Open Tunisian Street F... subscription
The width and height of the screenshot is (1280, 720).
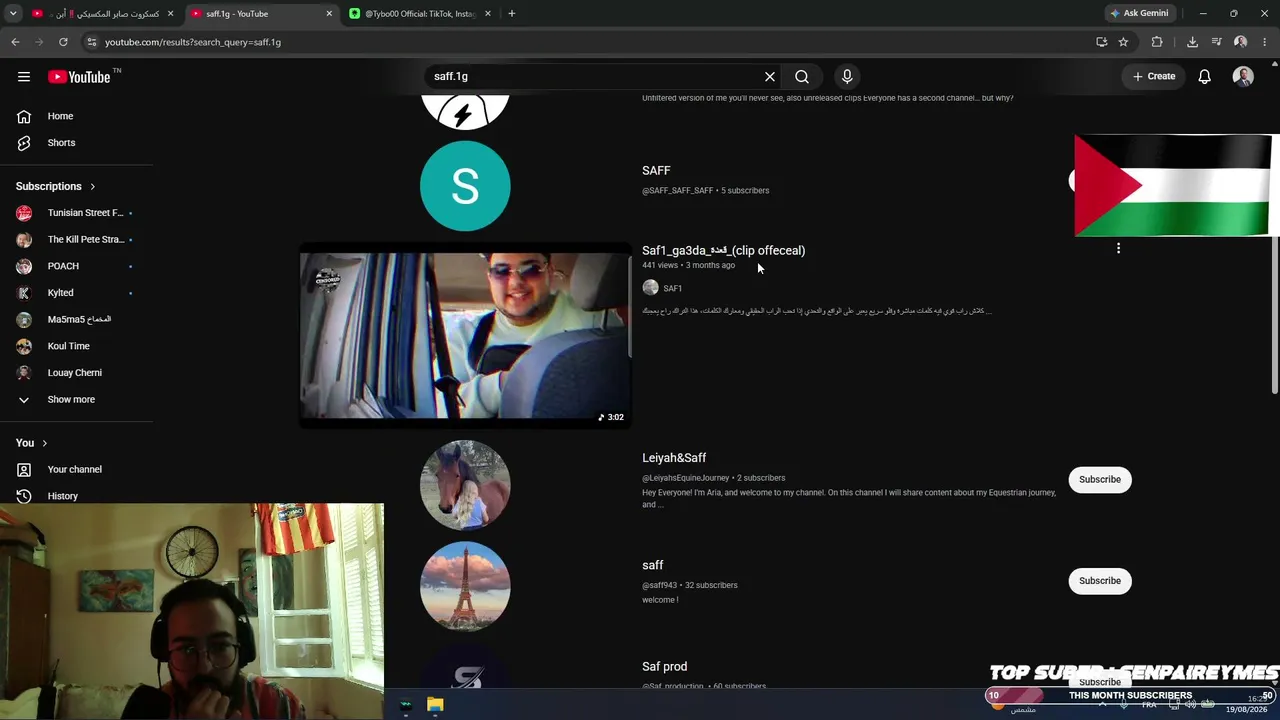[76, 213]
